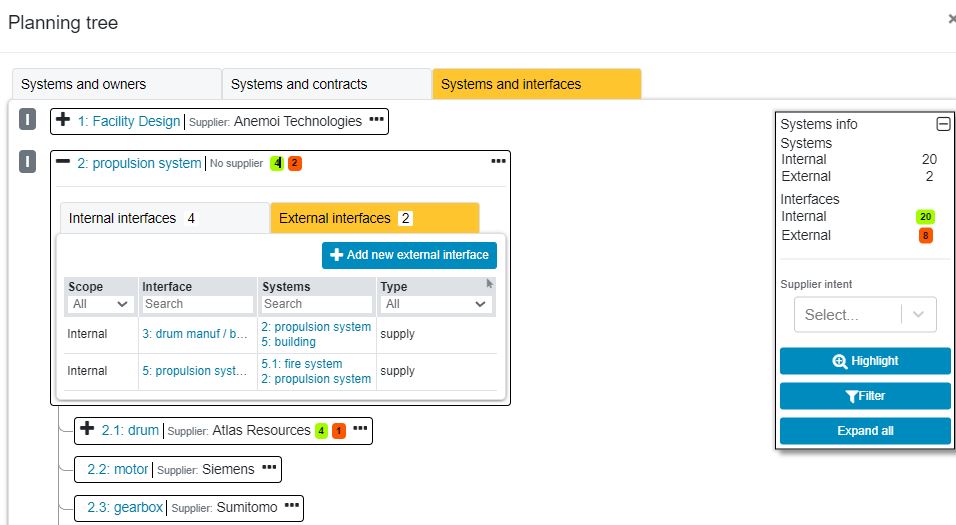
Task: Click the orange 8 external interfaces badge
Action: [x=926, y=235]
